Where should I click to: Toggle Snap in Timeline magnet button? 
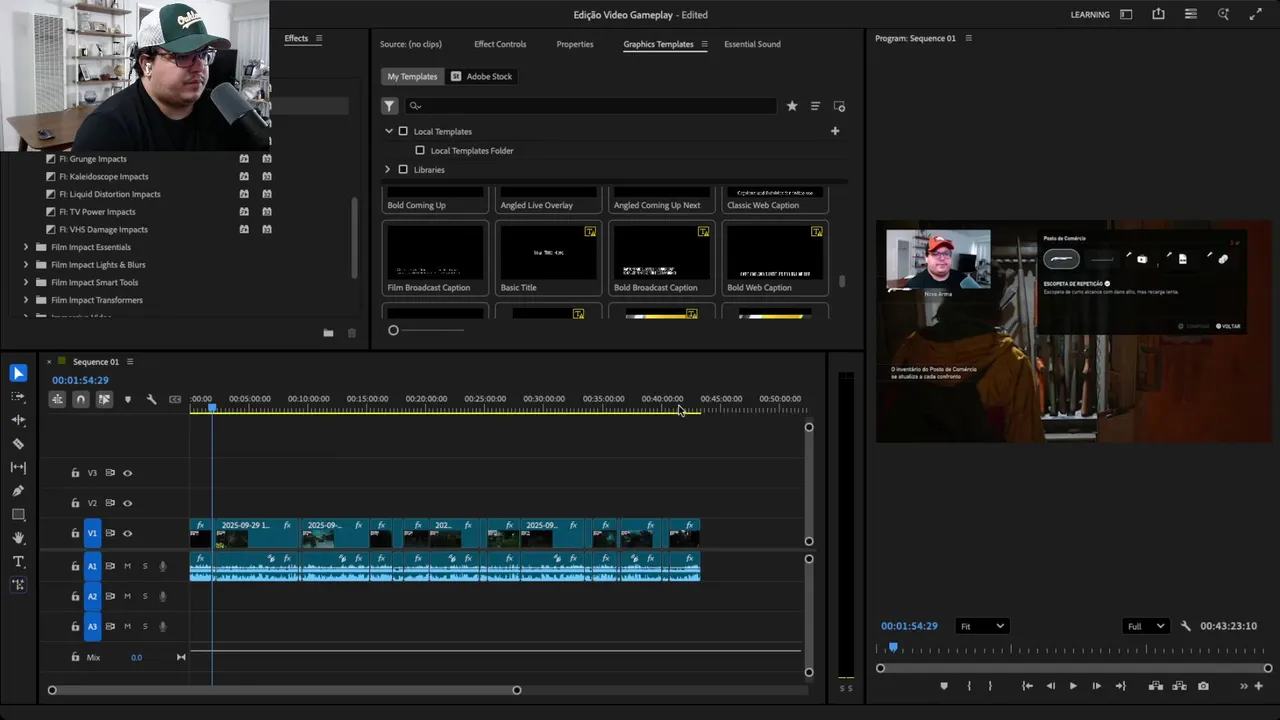click(81, 399)
